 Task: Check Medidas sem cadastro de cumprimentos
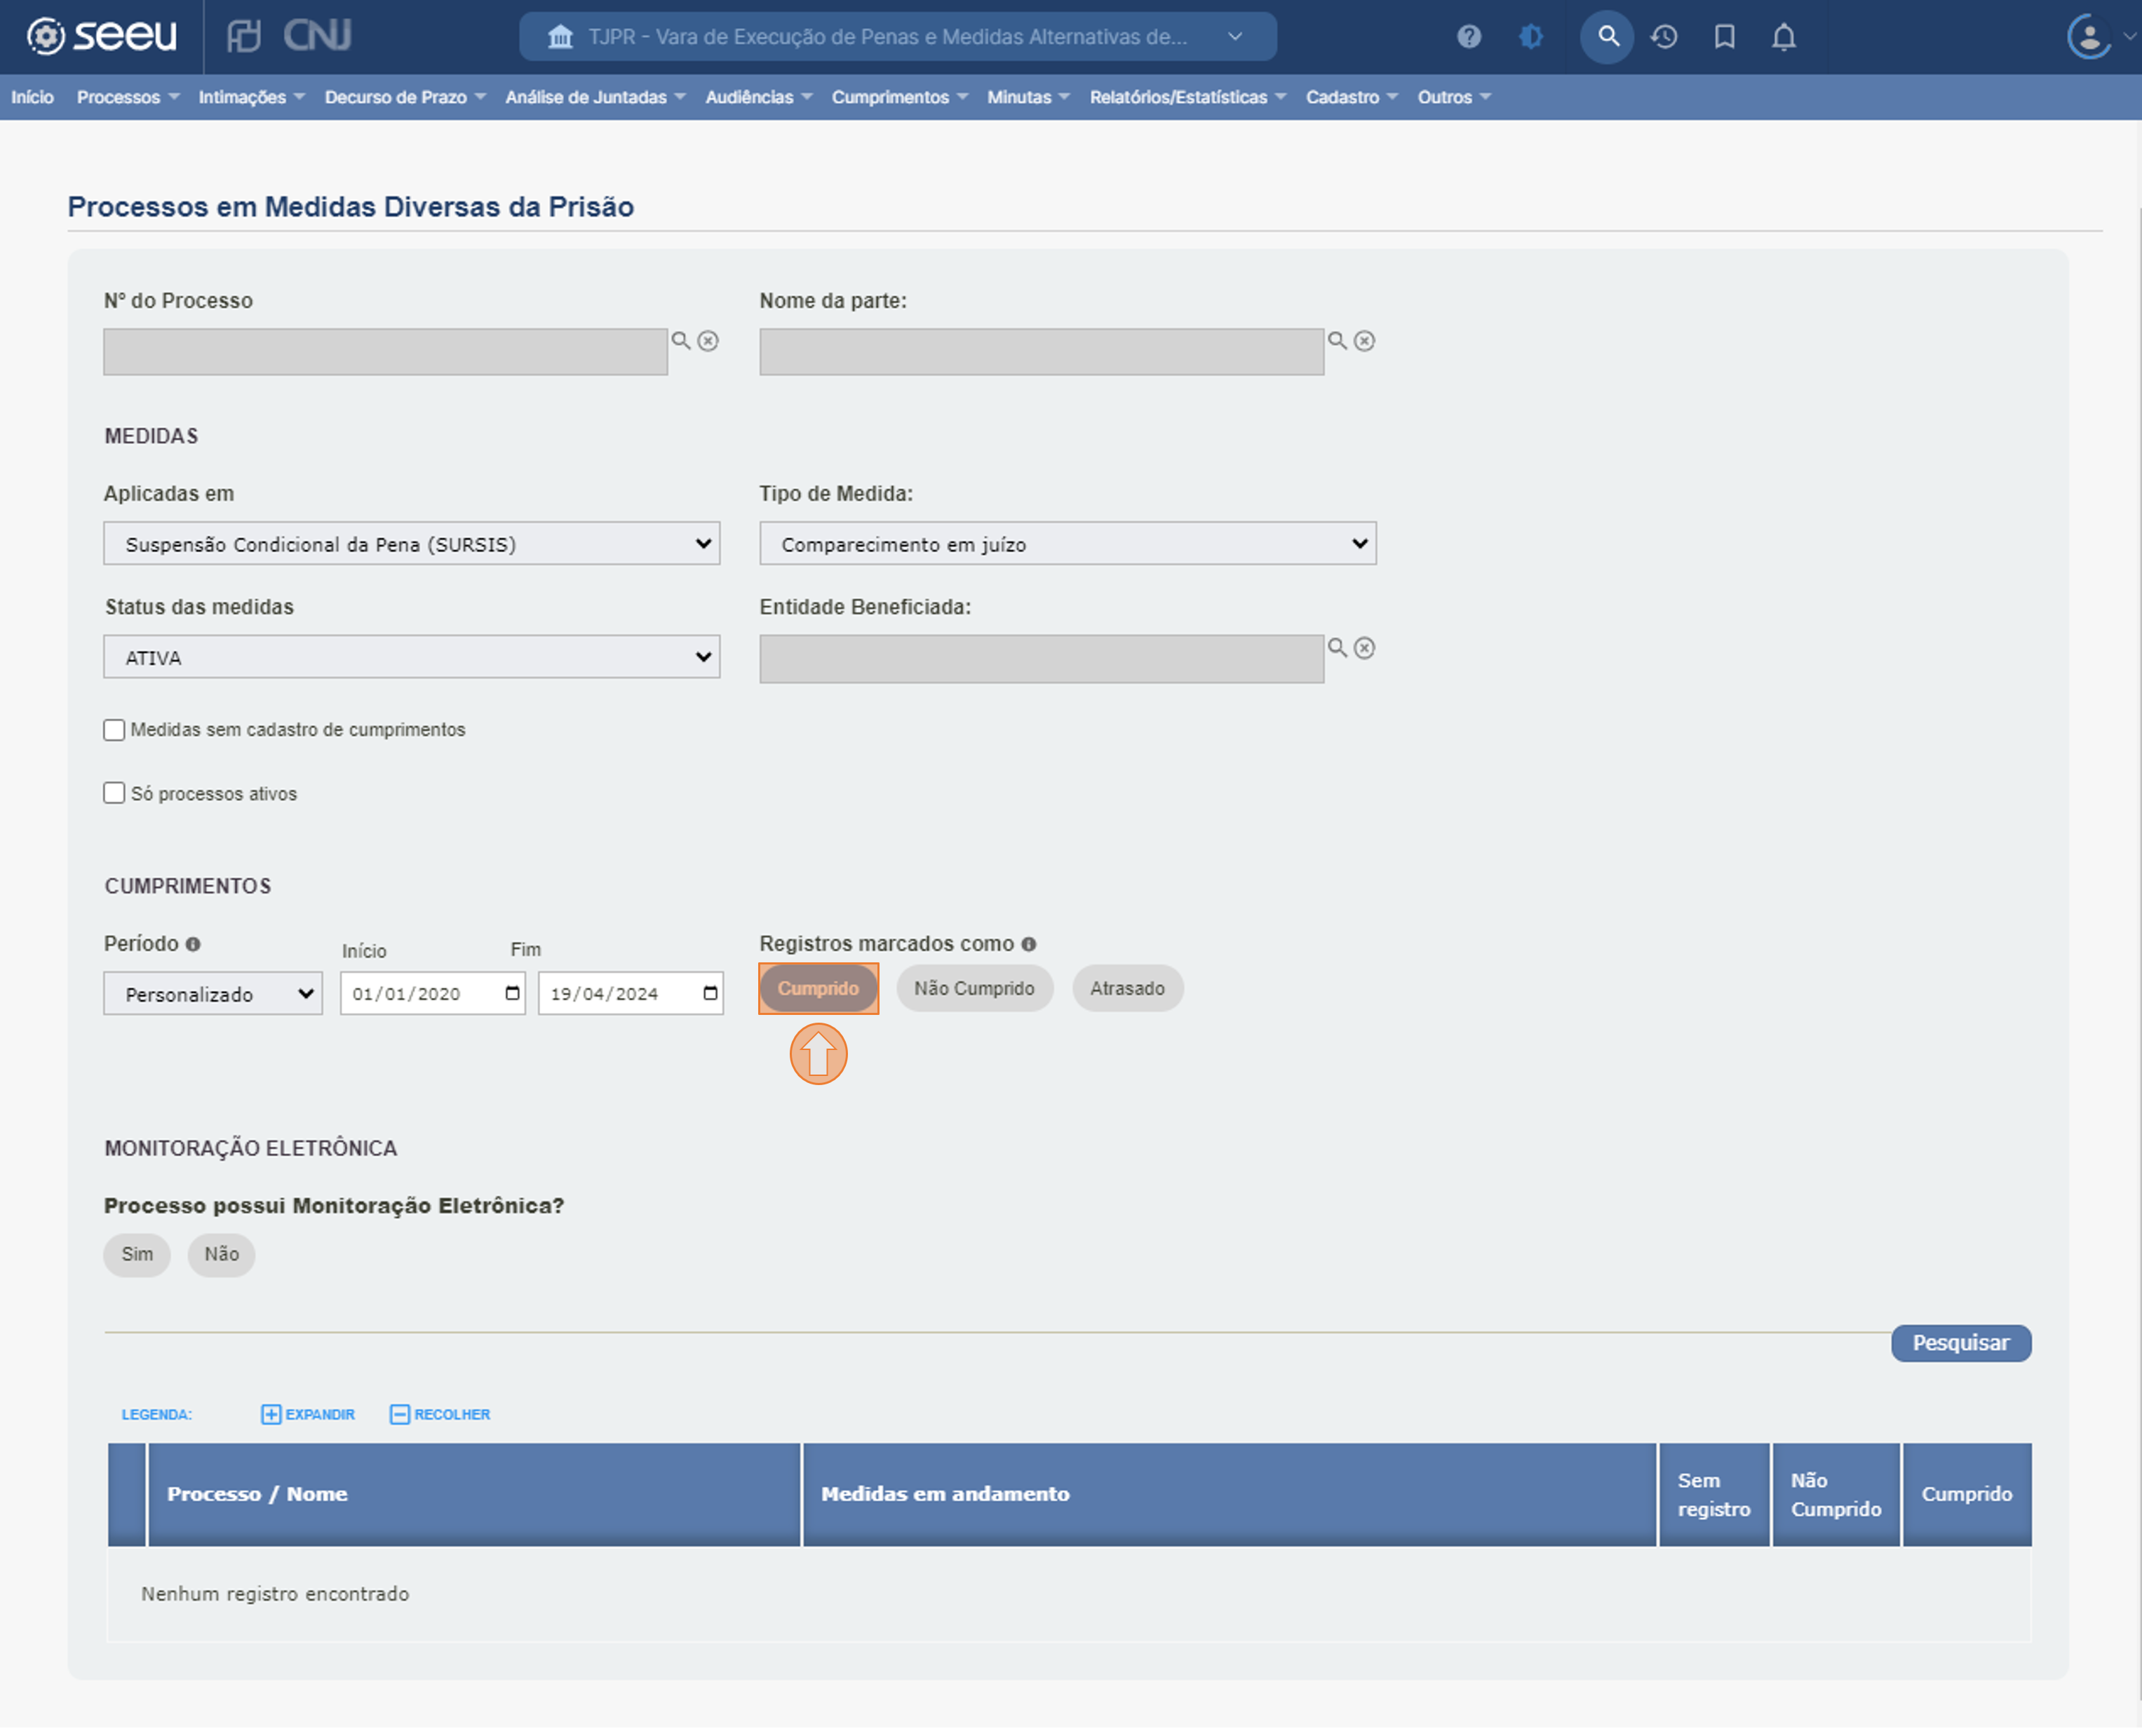(115, 730)
